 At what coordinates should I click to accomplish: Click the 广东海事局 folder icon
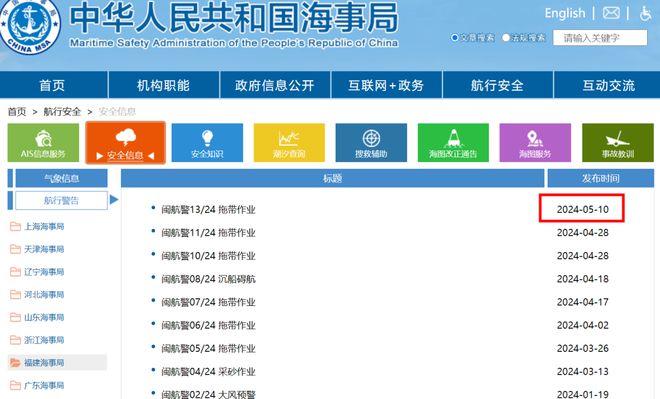coord(15,386)
